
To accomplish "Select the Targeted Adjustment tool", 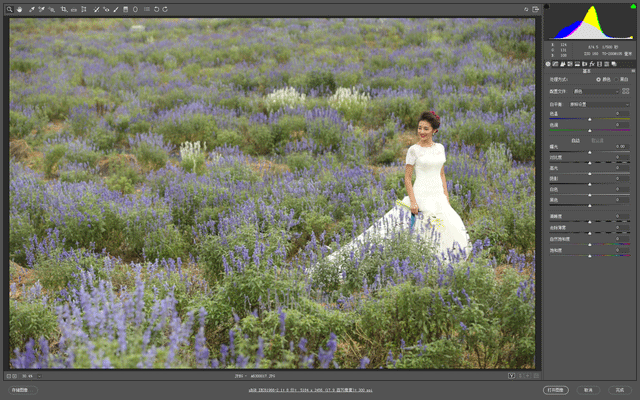I will pyautogui.click(x=51, y=9).
